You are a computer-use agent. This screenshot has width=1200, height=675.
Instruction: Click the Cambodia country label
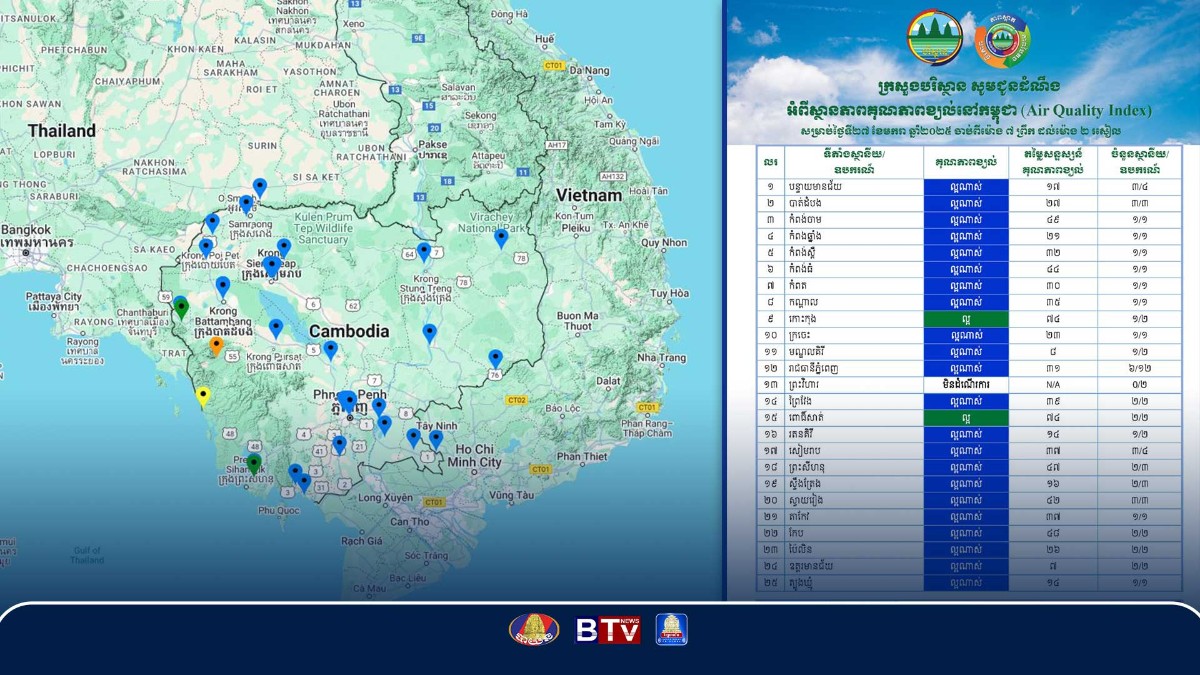point(349,331)
